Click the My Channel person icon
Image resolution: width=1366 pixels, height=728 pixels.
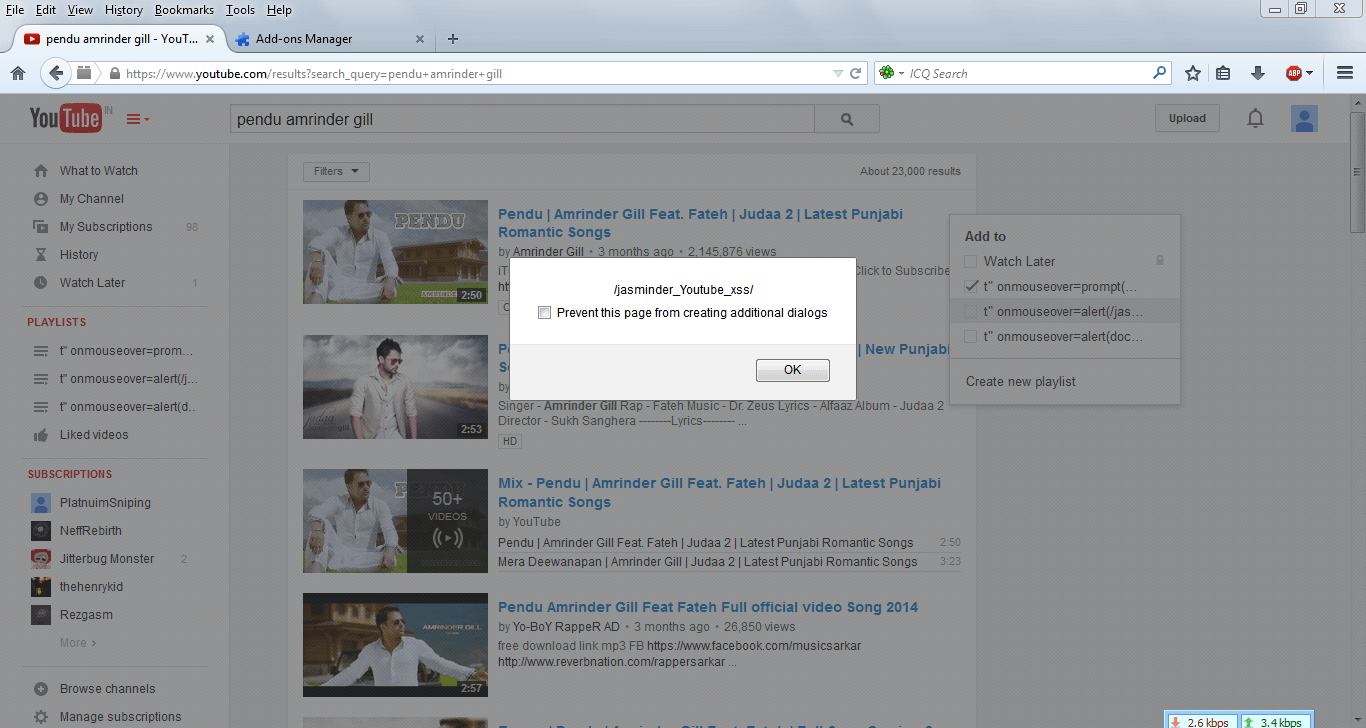coord(40,199)
